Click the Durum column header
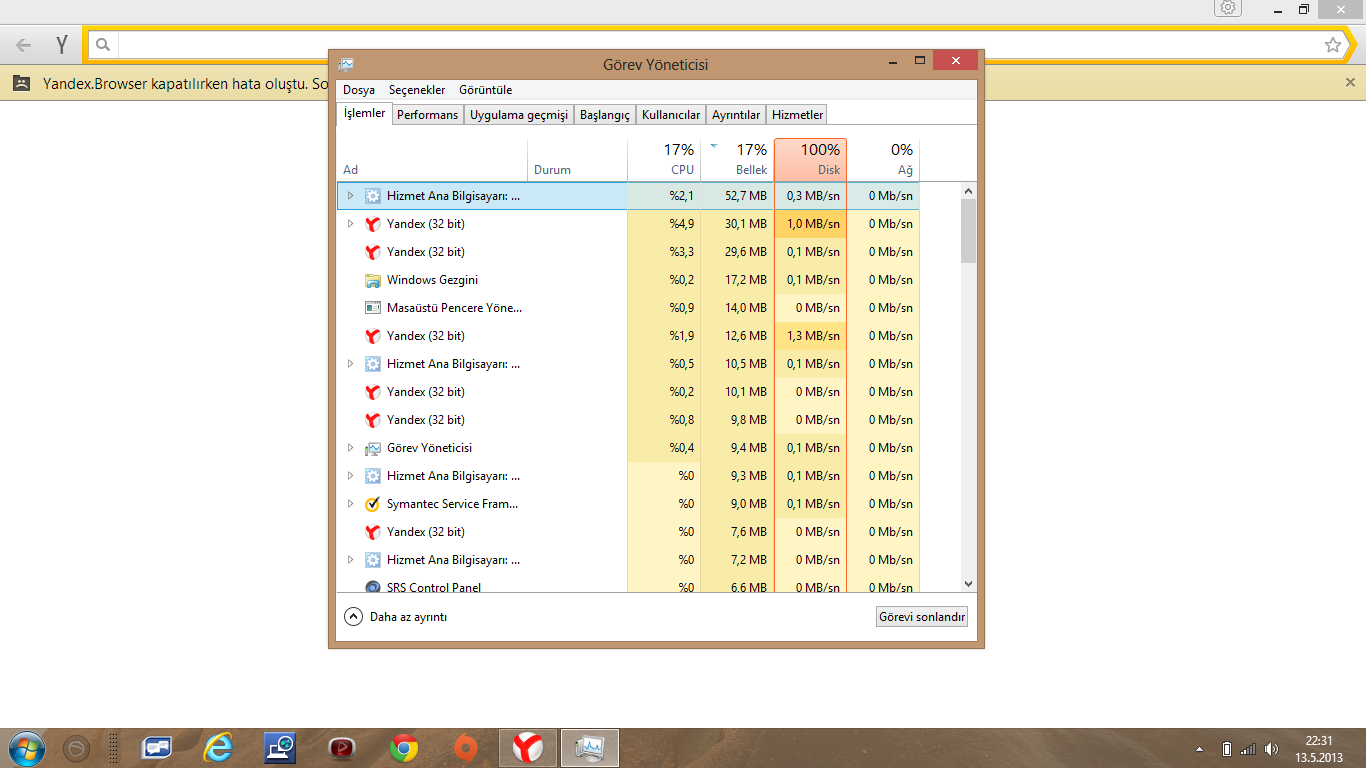Screen dimensions: 1366x768 coord(577,160)
